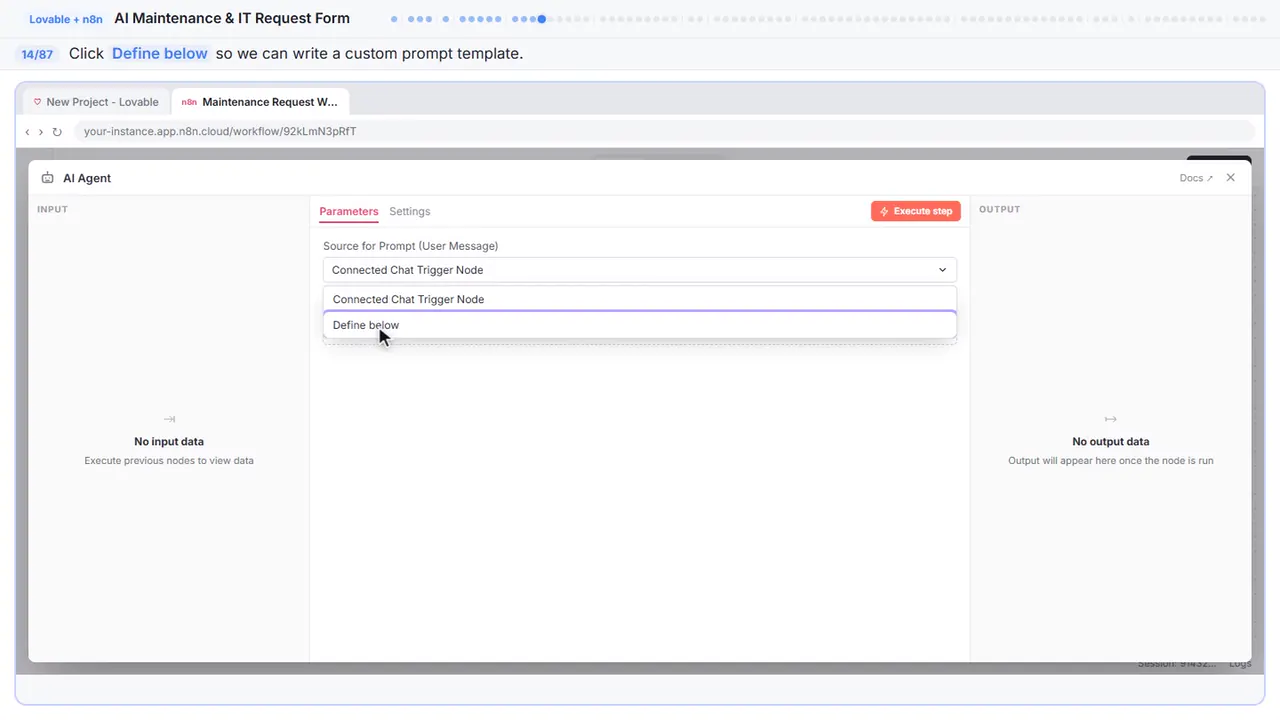Switch to the Settings tab
The width and height of the screenshot is (1280, 720).
pyautogui.click(x=410, y=211)
